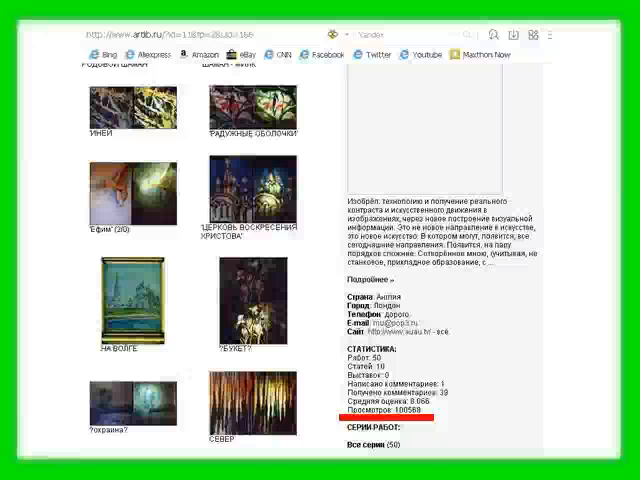Click the 'Просмотров: 100568' statistic text

coord(384,410)
